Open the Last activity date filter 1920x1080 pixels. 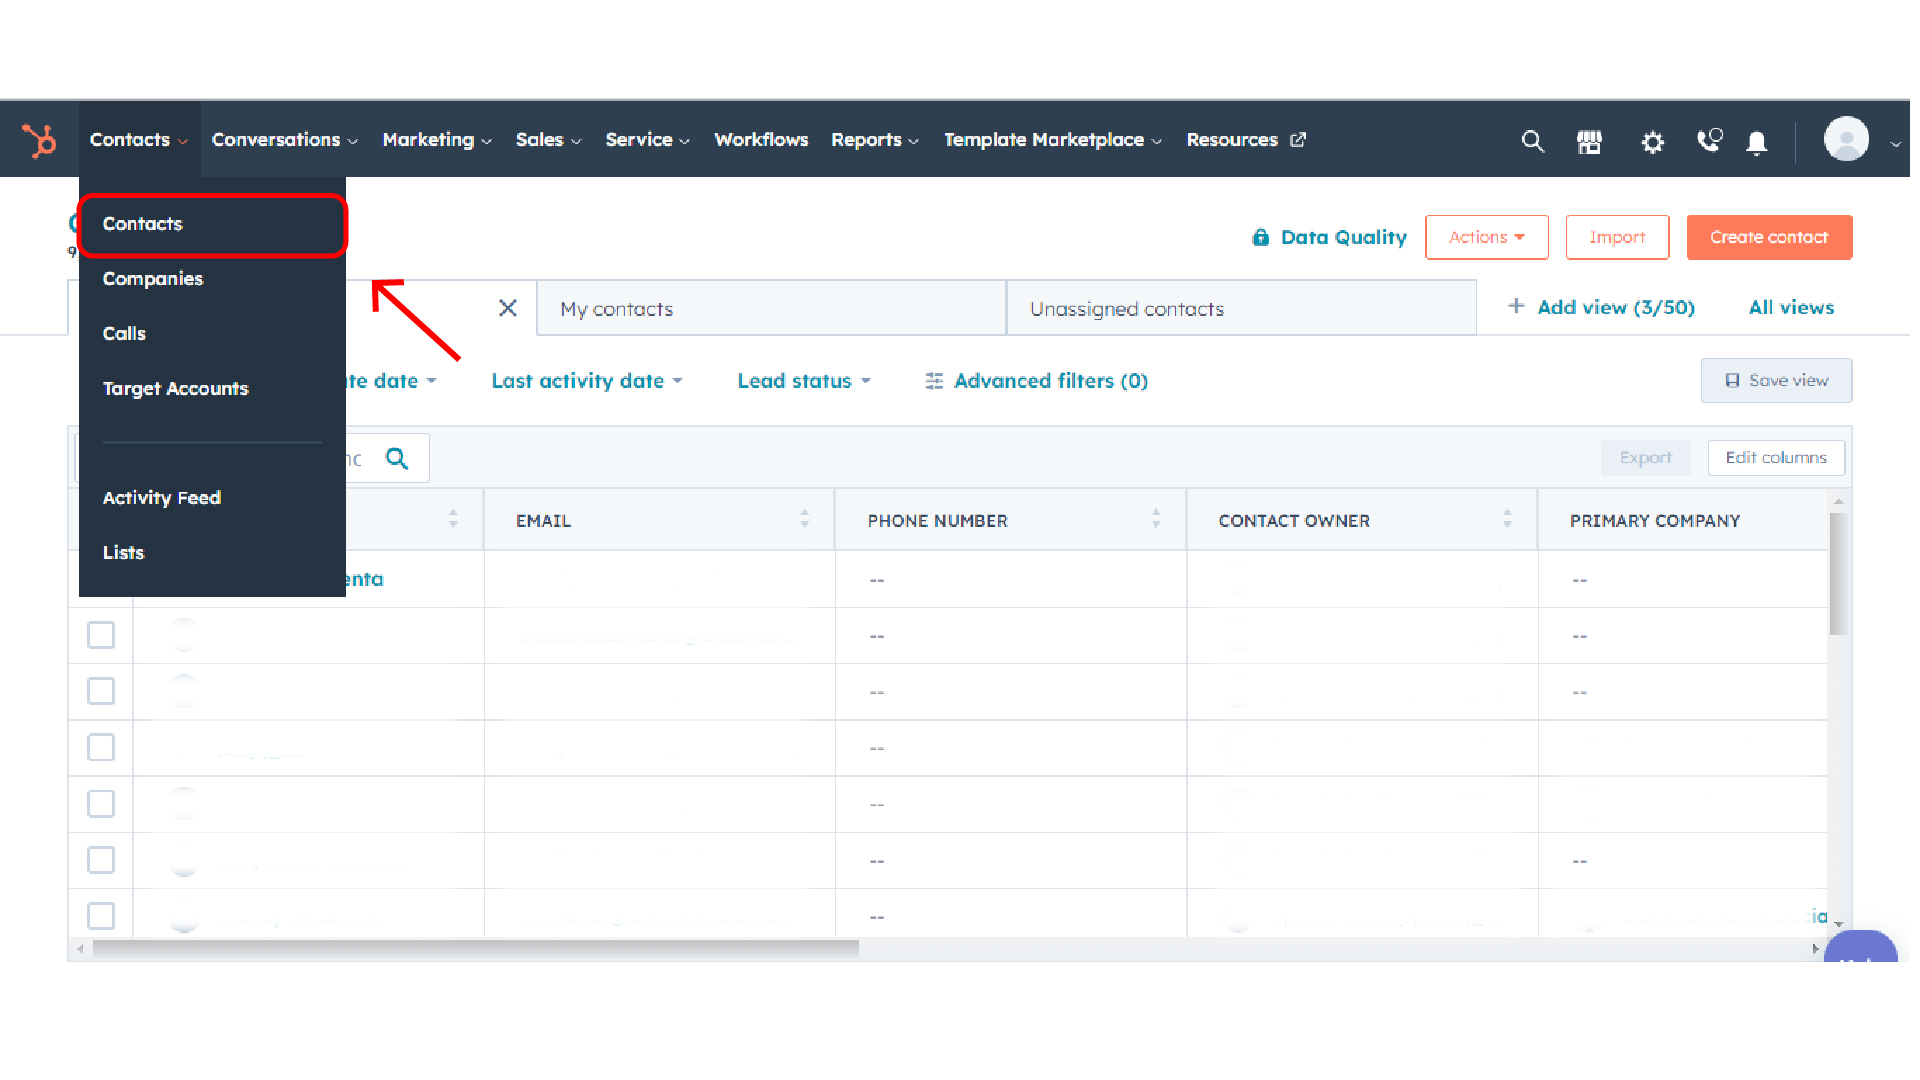(x=587, y=381)
